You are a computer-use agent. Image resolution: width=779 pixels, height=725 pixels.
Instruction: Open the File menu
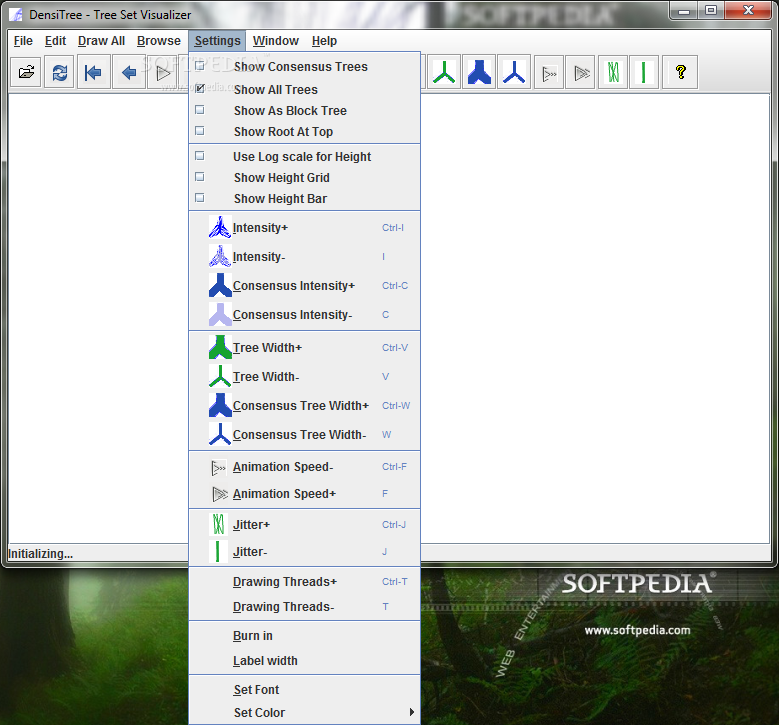point(23,41)
